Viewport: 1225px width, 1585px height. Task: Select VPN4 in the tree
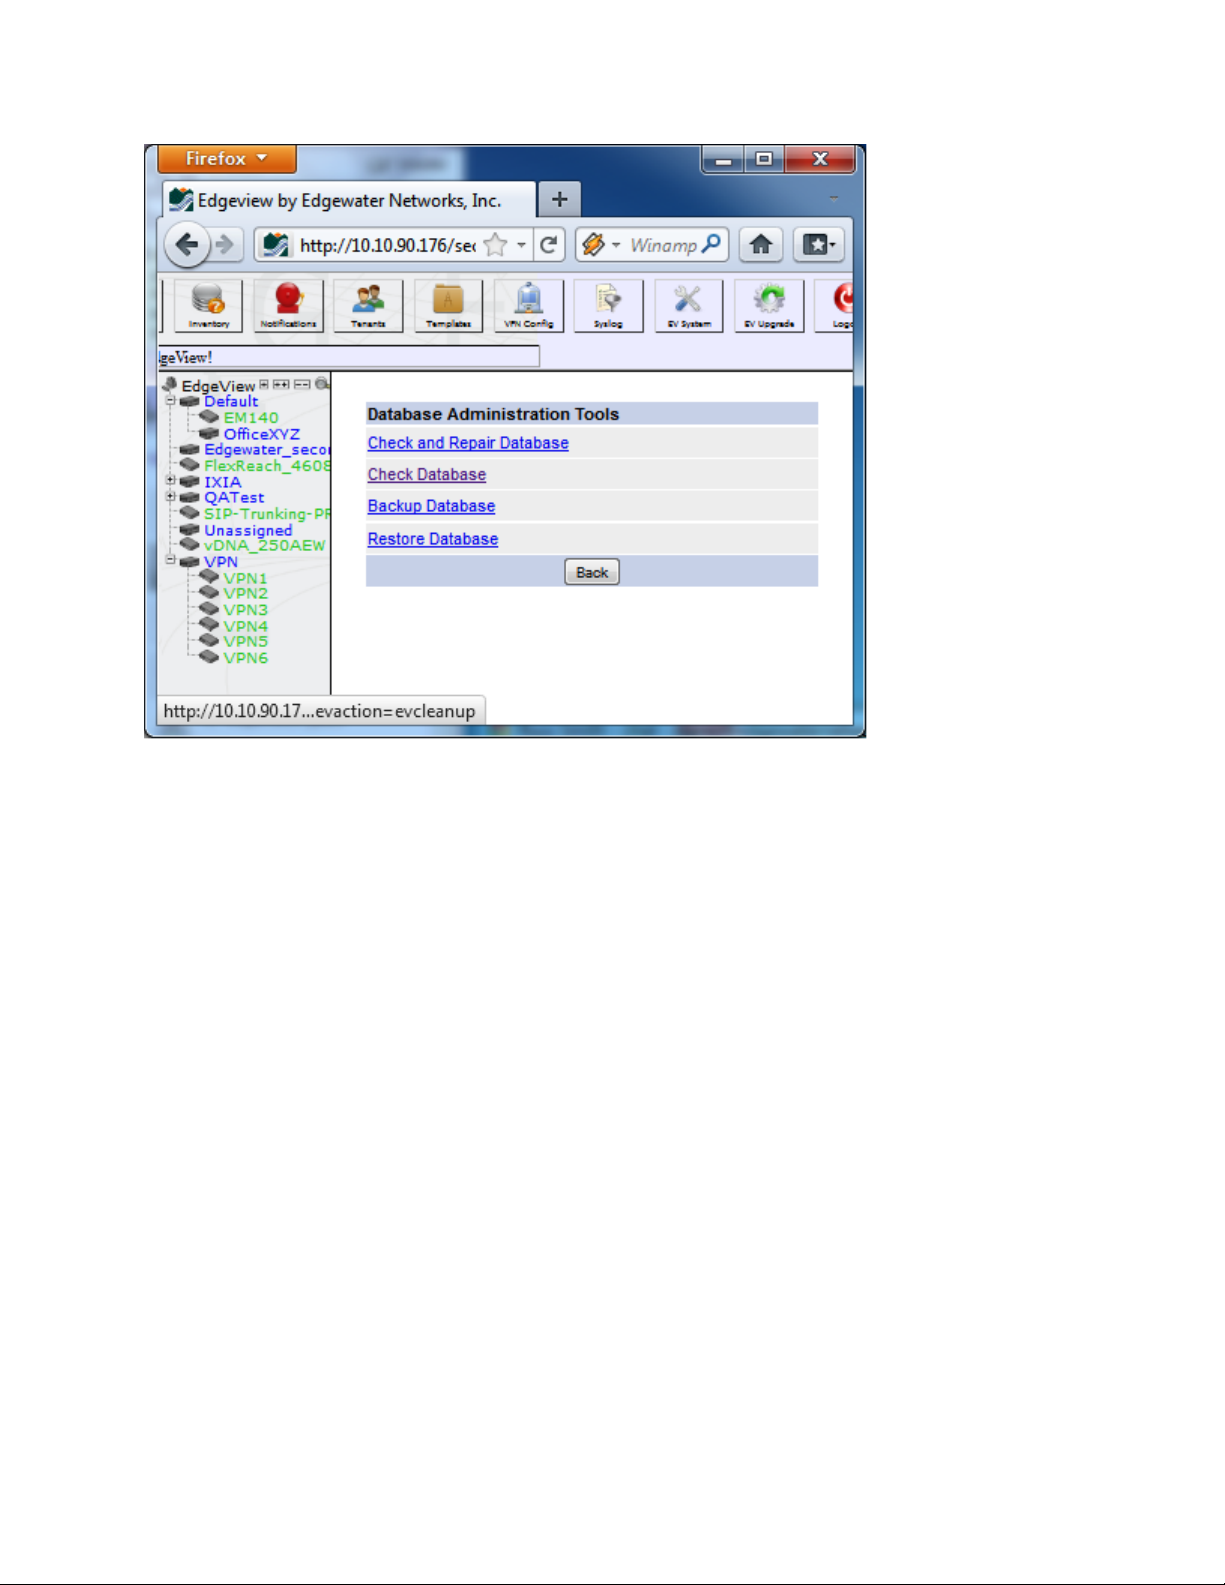coord(246,626)
